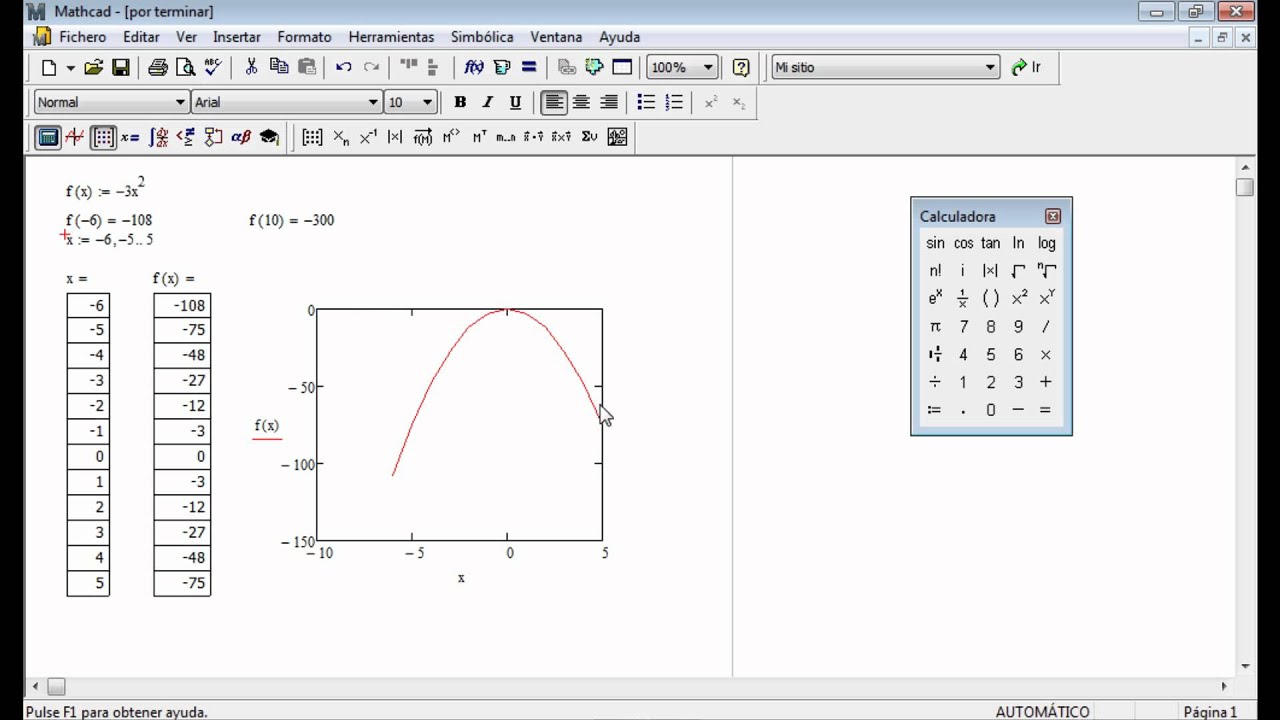This screenshot has width=1280, height=720.
Task: Undo the last action
Action: click(x=344, y=68)
